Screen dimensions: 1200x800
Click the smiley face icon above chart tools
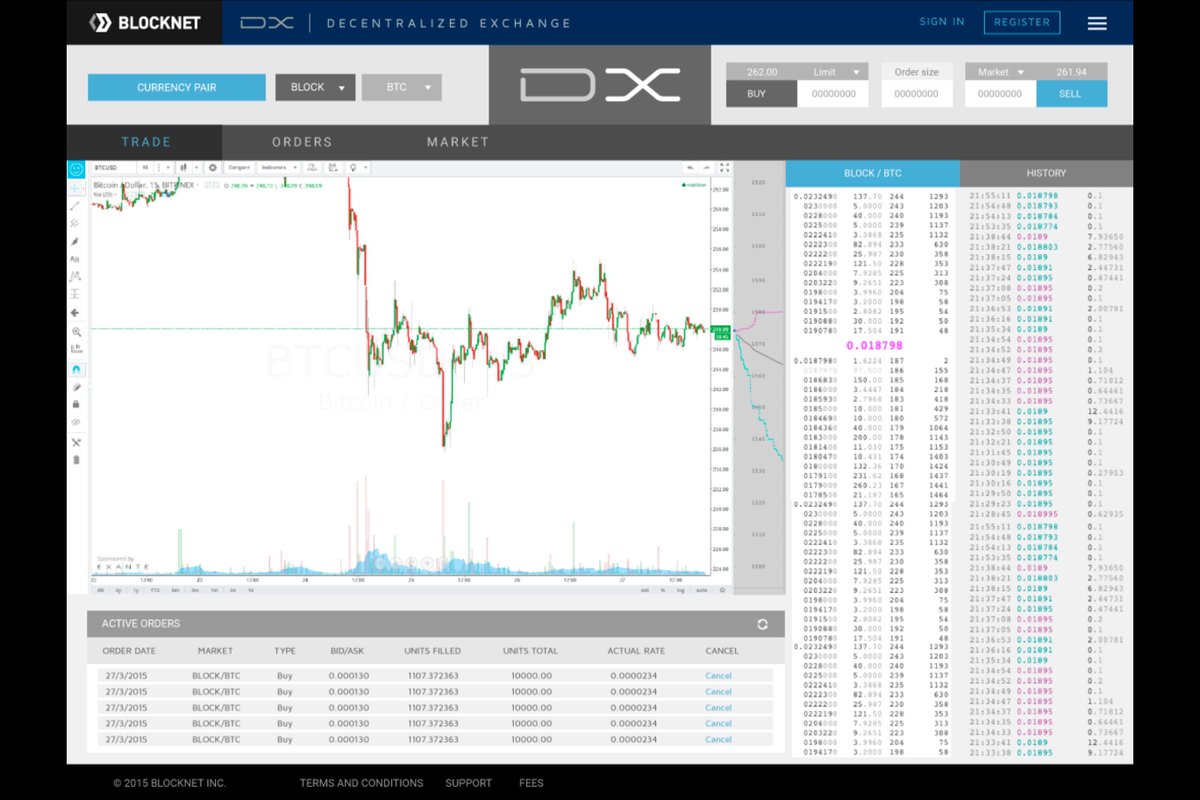[76, 169]
